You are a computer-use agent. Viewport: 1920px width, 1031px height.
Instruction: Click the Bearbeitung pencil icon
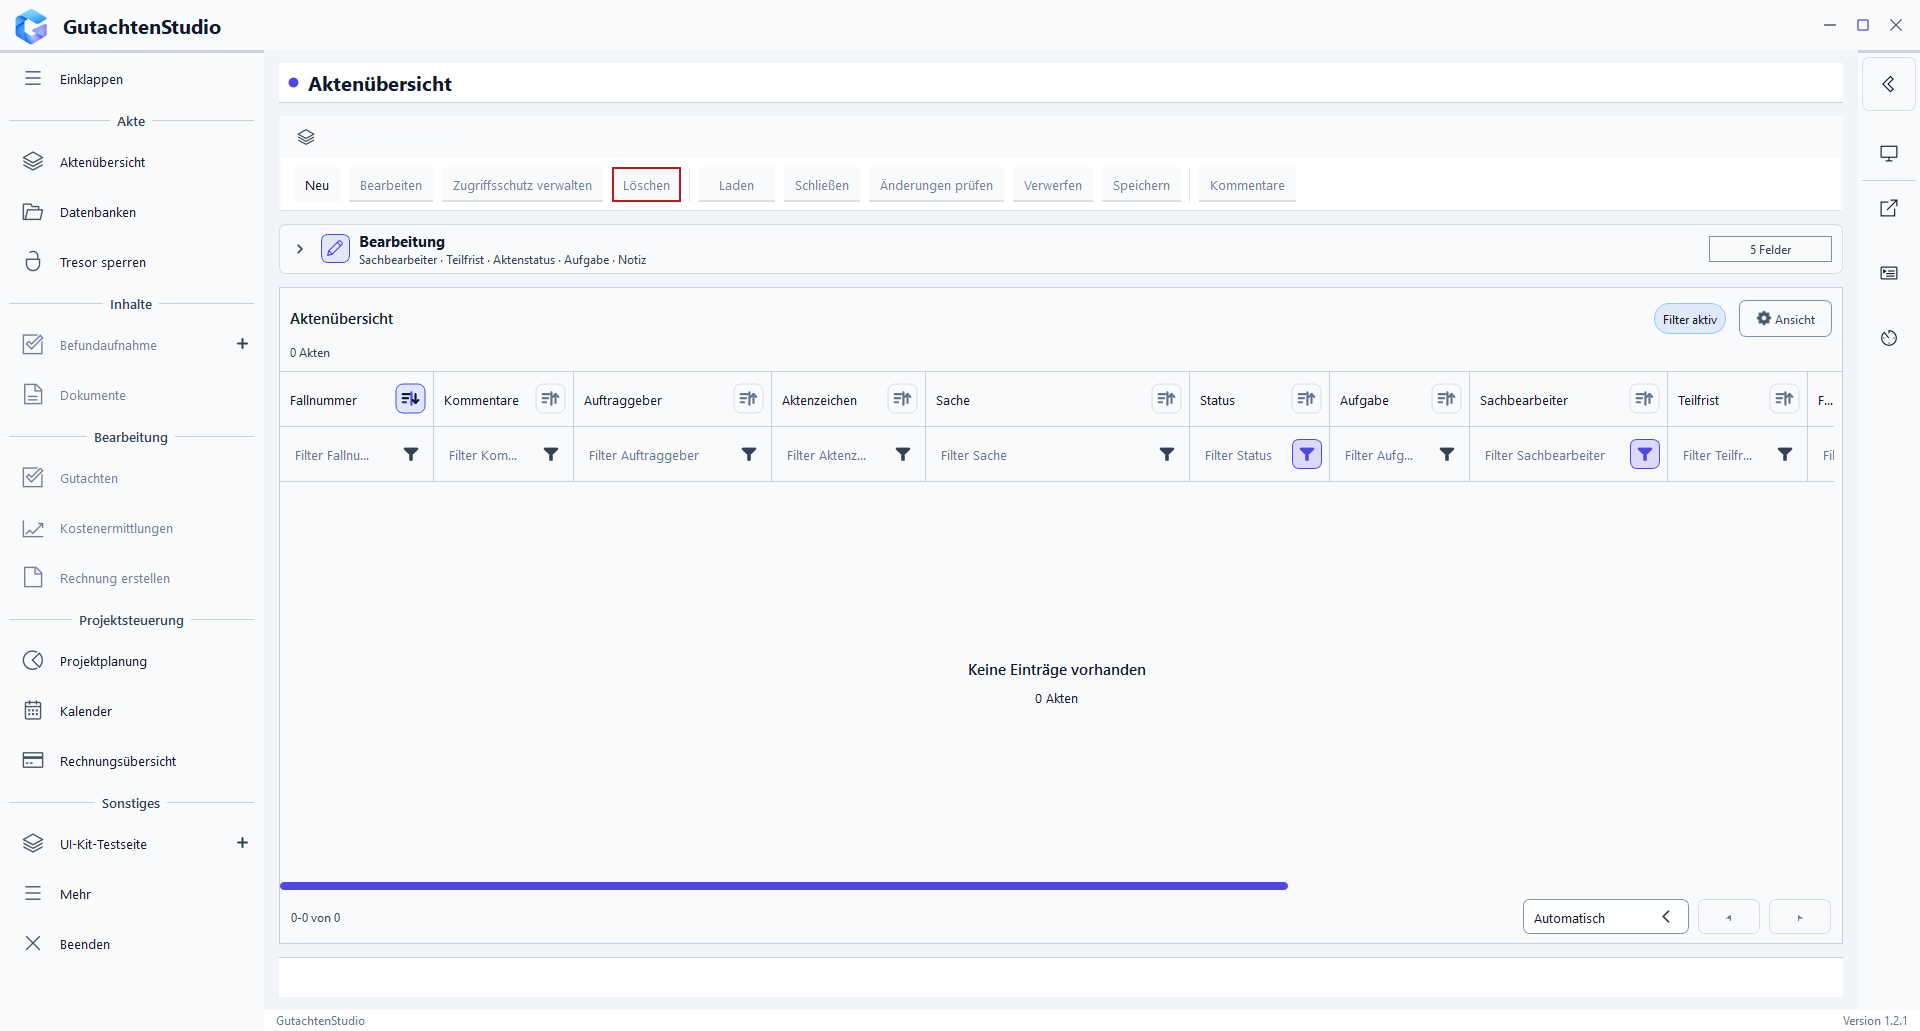tap(335, 248)
